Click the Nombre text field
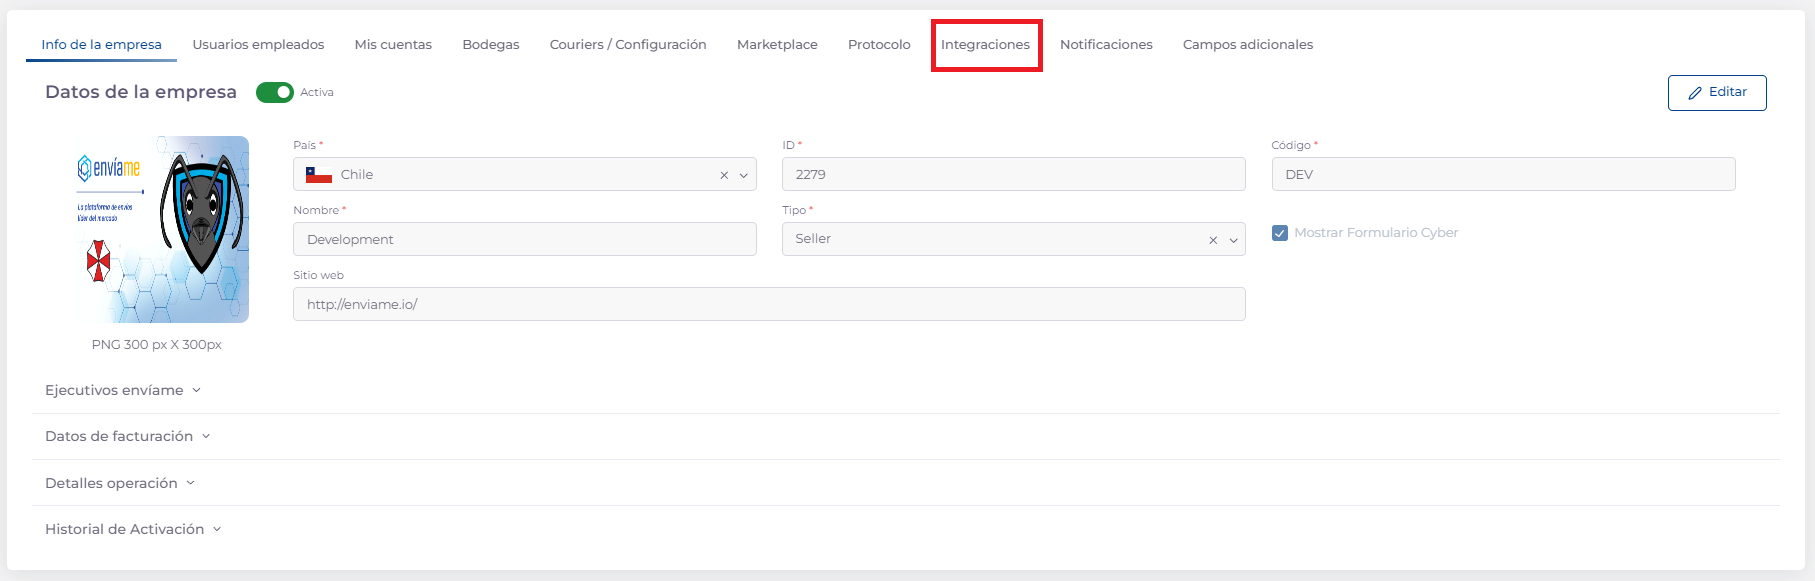1815x581 pixels. pos(524,239)
